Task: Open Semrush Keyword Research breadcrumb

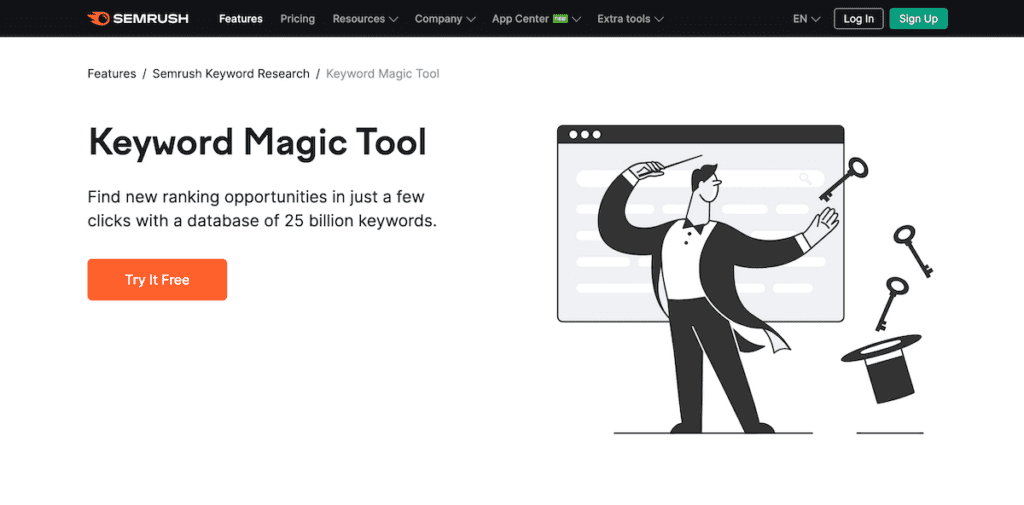Action: click(231, 74)
